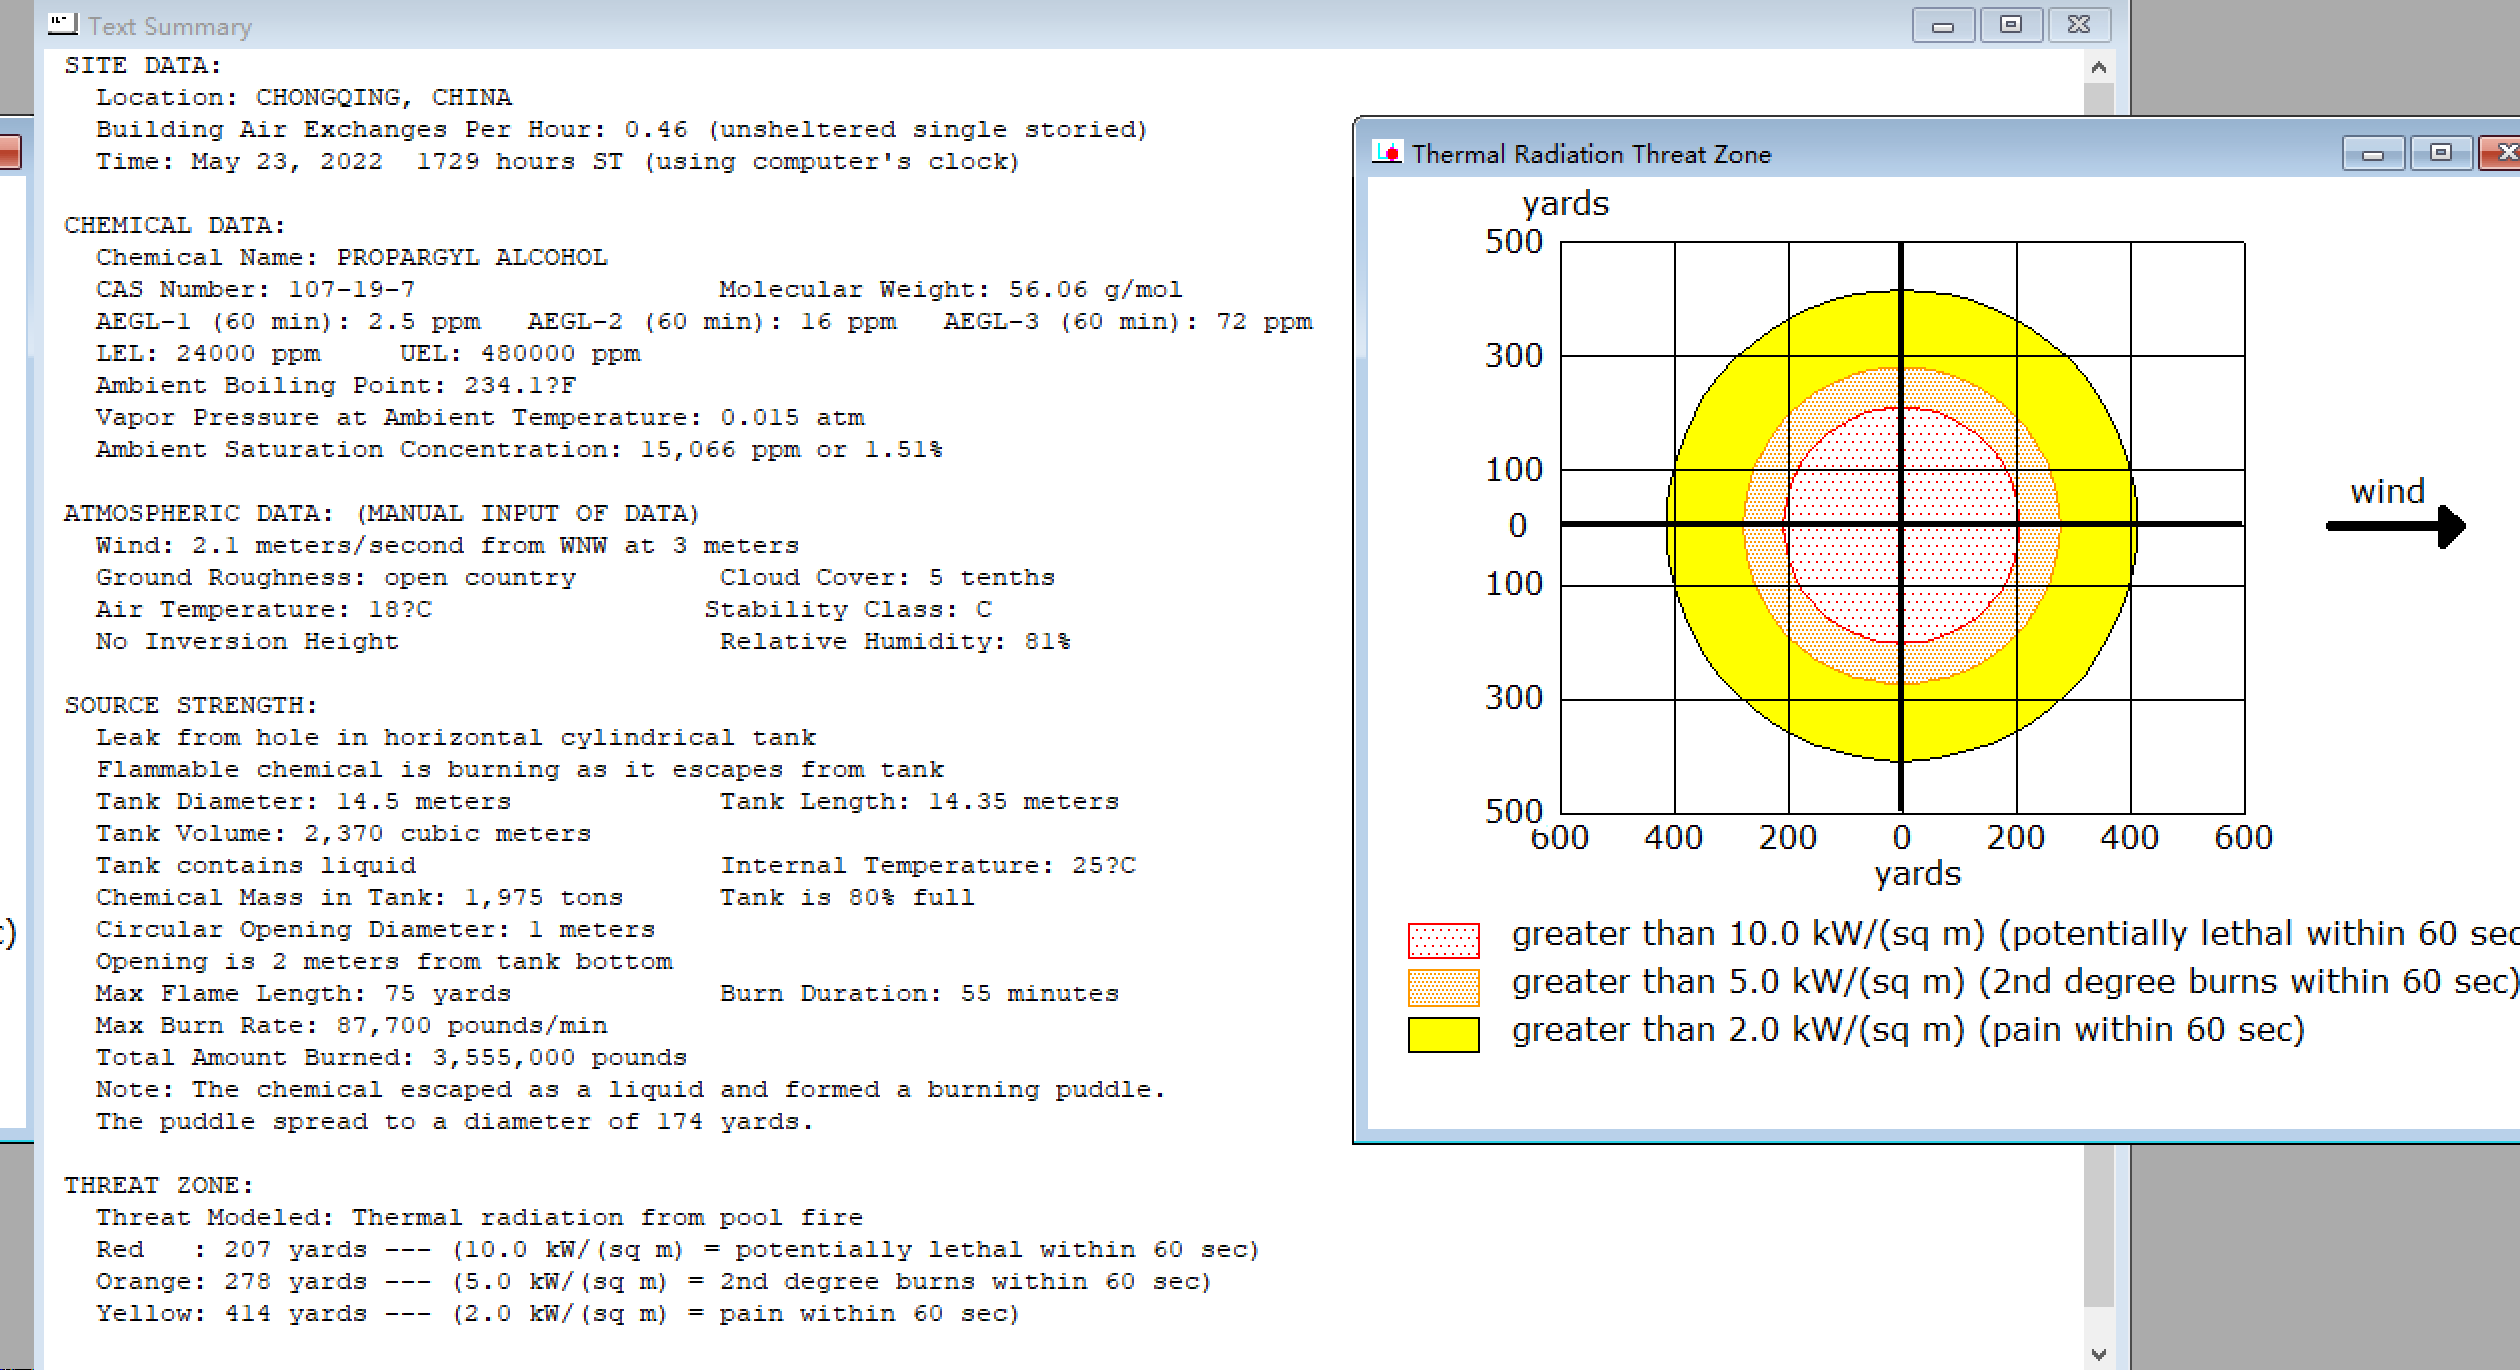This screenshot has height=1370, width=2520.
Task: Minimize the Text Summary window
Action: [1942, 26]
